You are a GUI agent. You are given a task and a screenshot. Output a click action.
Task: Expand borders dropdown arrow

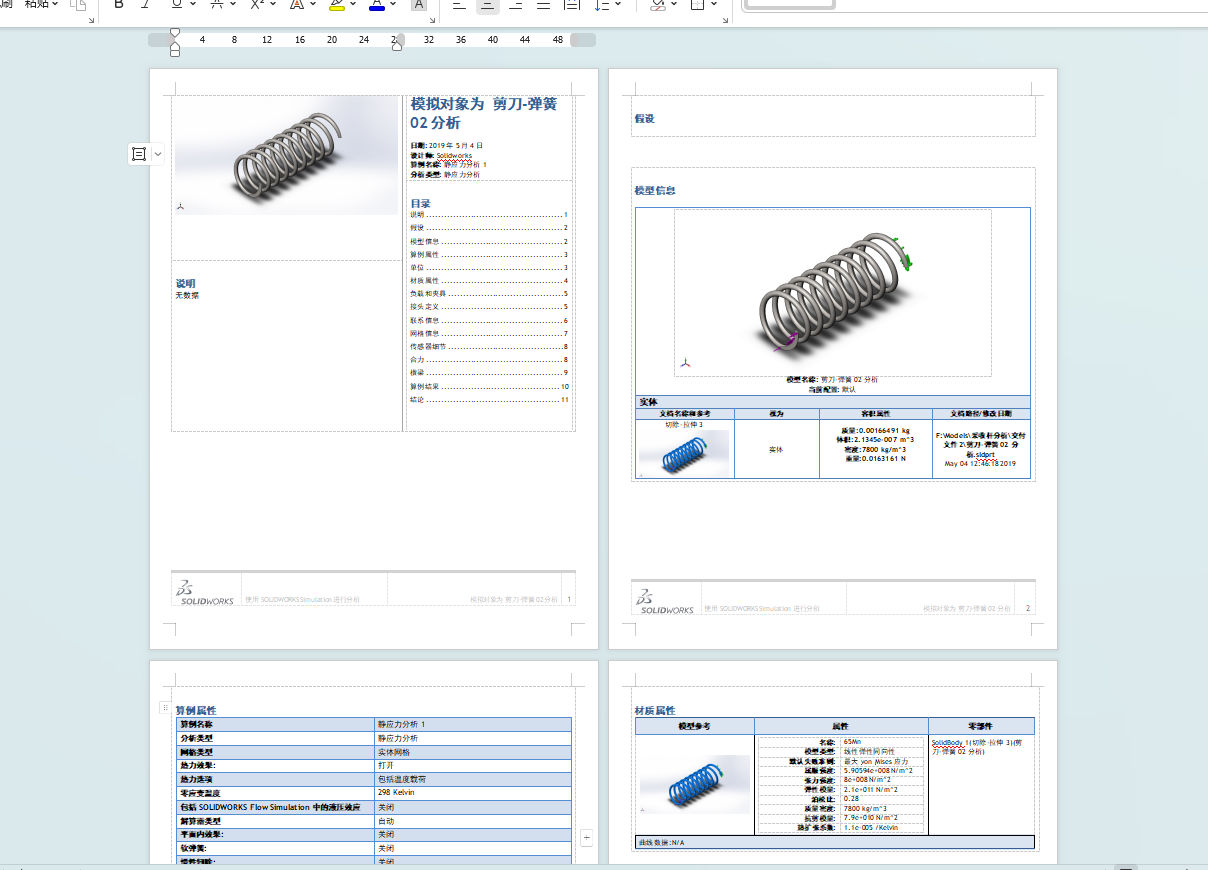coord(715,5)
